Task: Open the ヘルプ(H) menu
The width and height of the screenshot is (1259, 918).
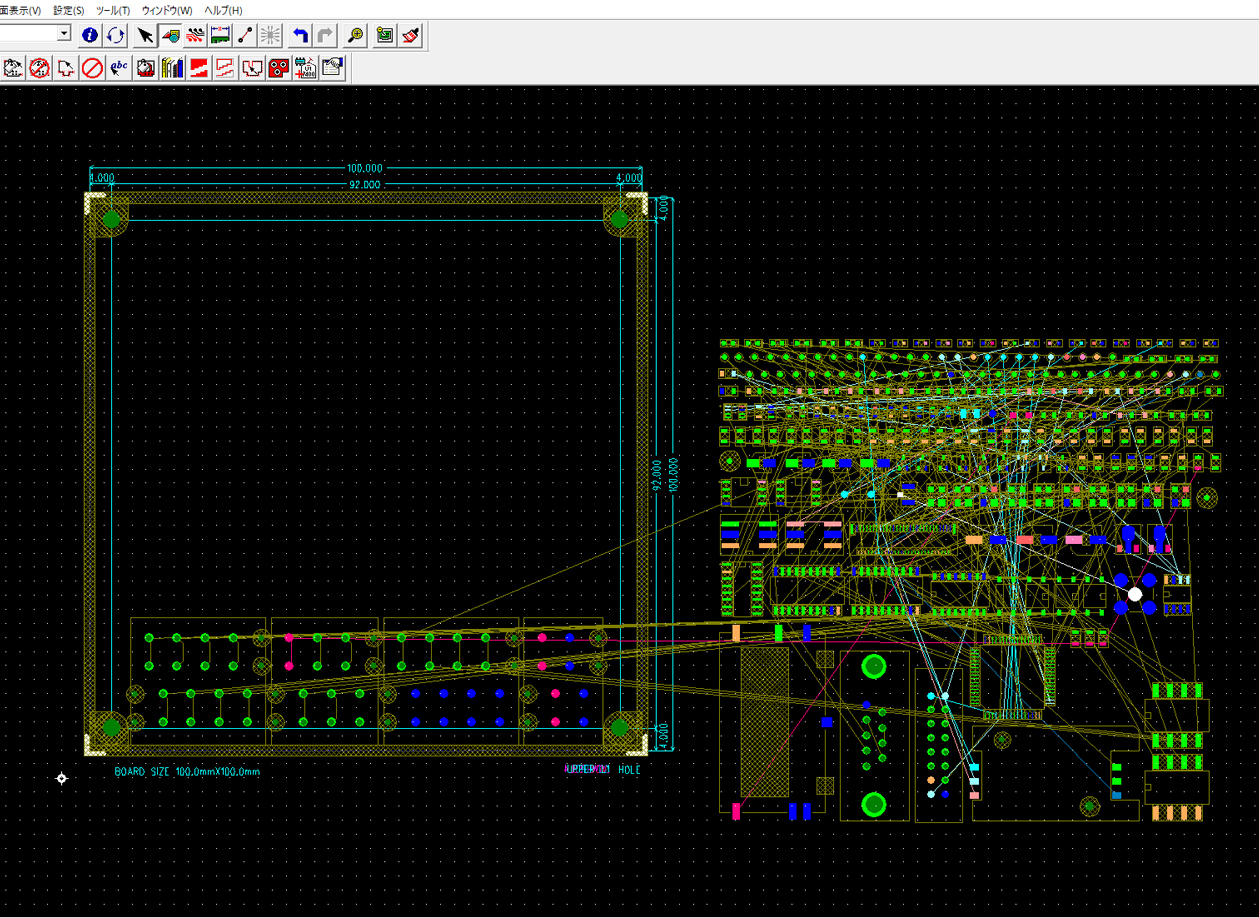Action: coord(223,10)
